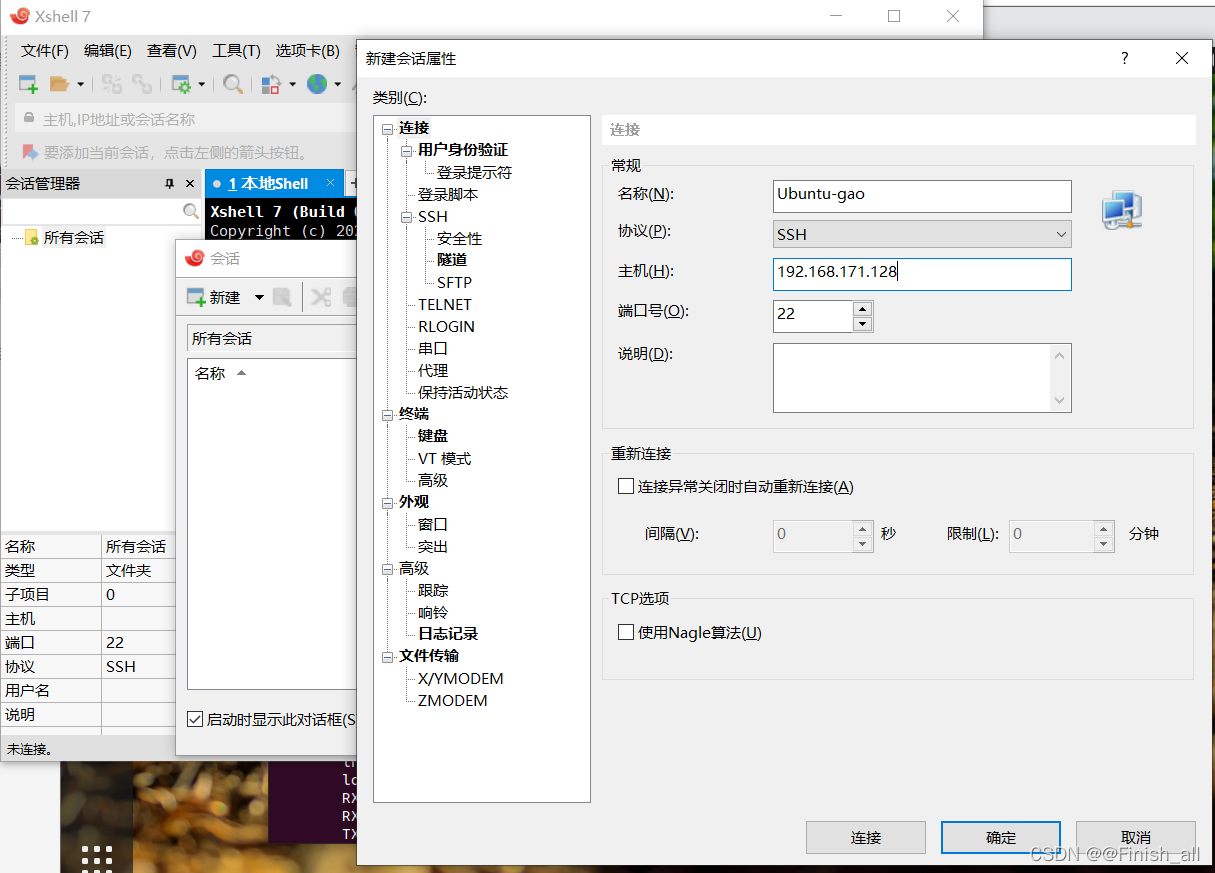
Task: Open the 查看(V) menu
Action: click(x=172, y=51)
